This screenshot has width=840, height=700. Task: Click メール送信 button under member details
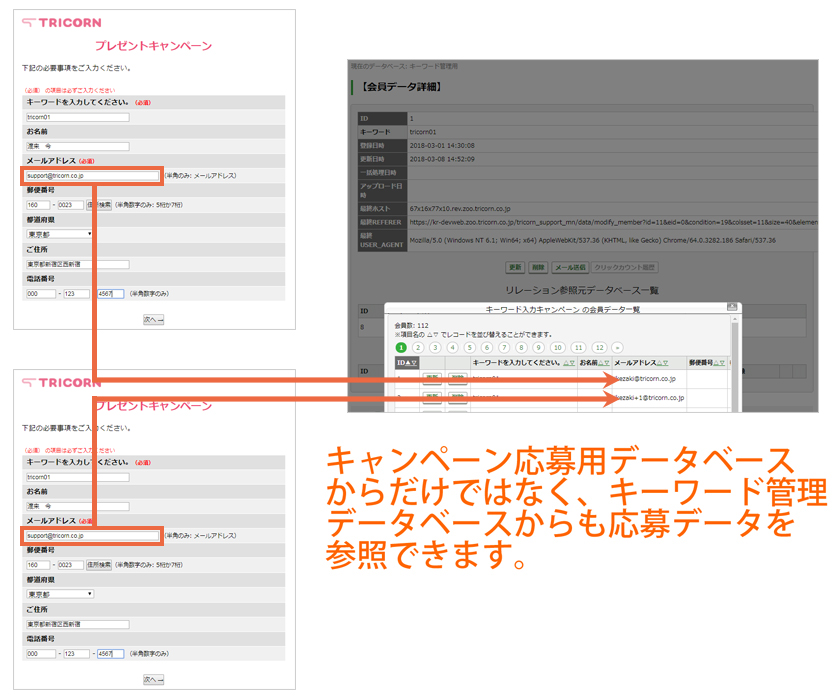coord(571,267)
